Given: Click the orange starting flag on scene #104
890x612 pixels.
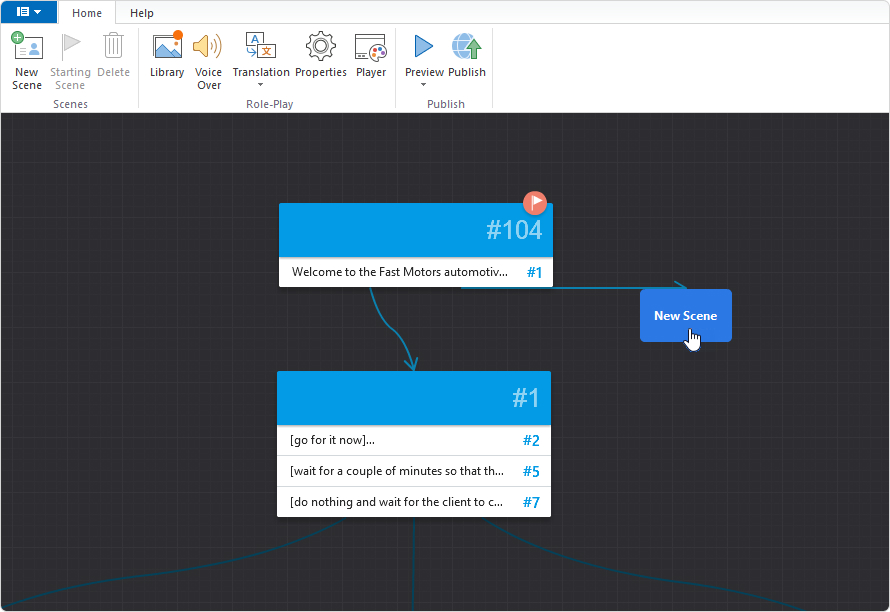Looking at the screenshot, I should point(536,203).
